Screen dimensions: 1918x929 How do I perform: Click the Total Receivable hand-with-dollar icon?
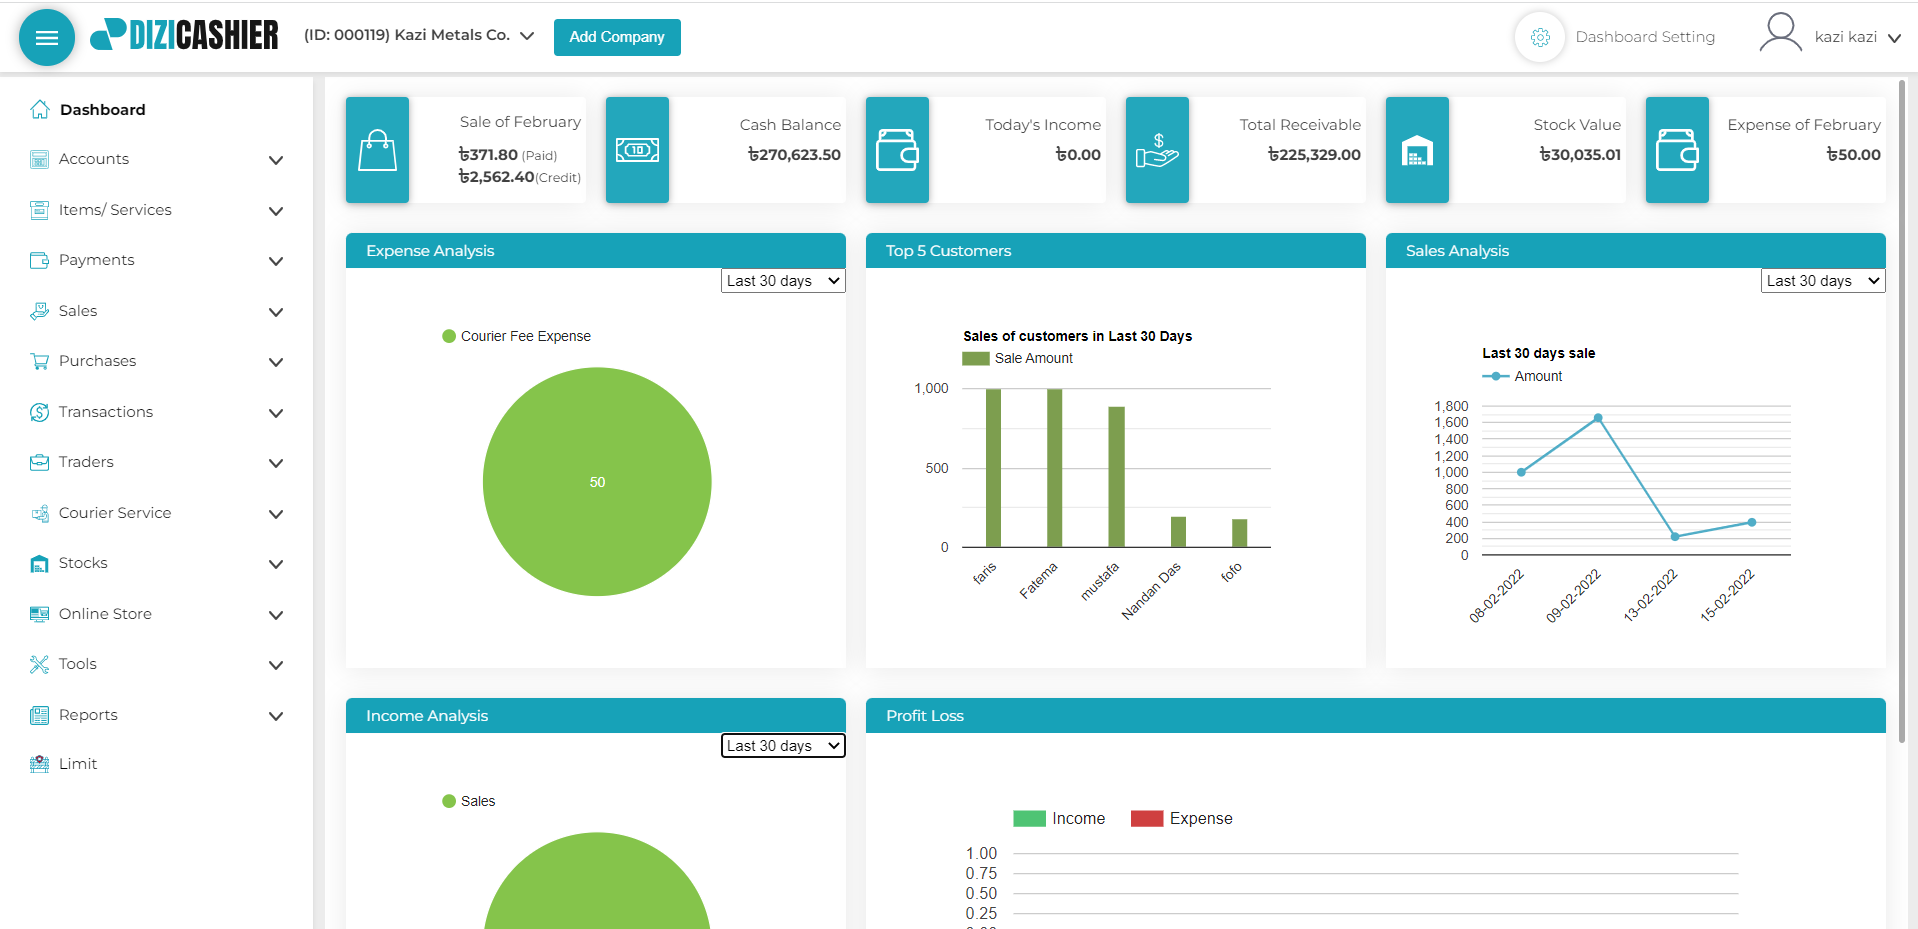click(x=1157, y=151)
